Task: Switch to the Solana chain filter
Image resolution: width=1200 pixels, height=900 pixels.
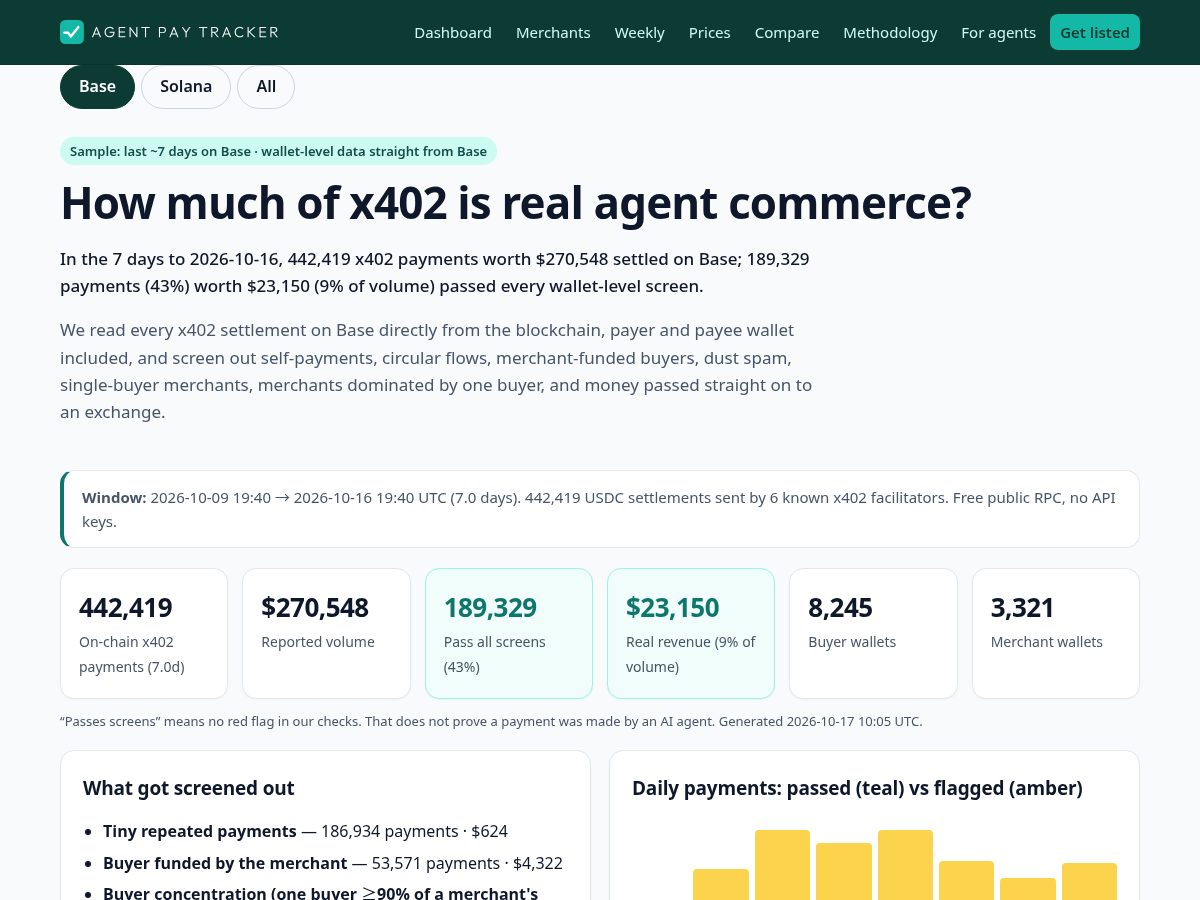Action: click(x=186, y=87)
